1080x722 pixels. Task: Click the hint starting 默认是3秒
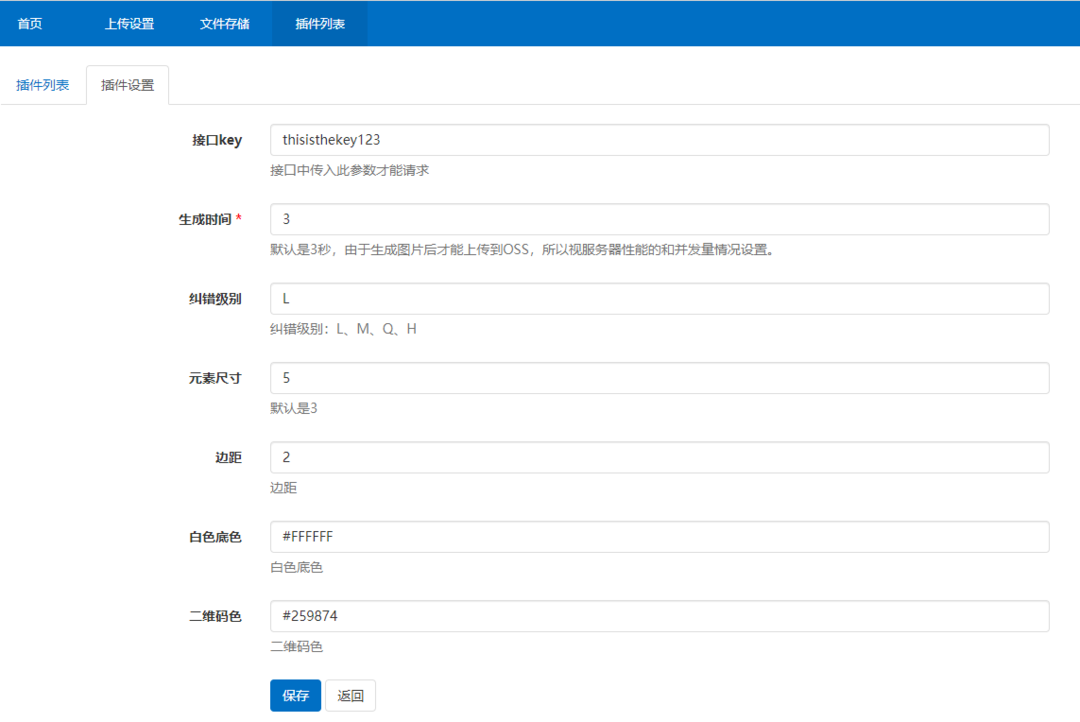[x=523, y=249]
